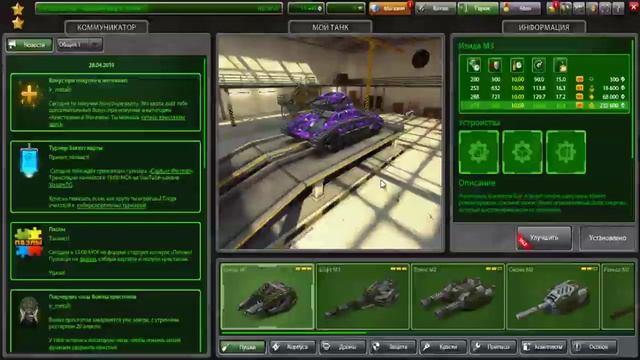Open the first device slot
Screen dimensions: 640x360
tap(479, 152)
